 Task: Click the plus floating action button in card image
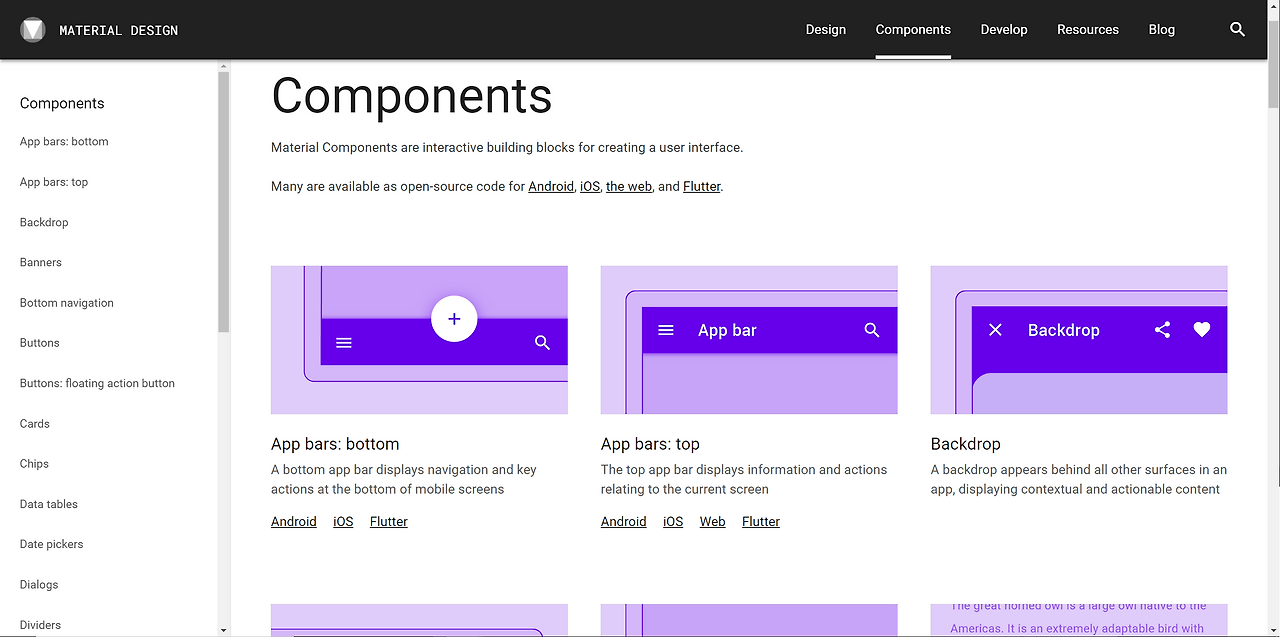coord(454,319)
